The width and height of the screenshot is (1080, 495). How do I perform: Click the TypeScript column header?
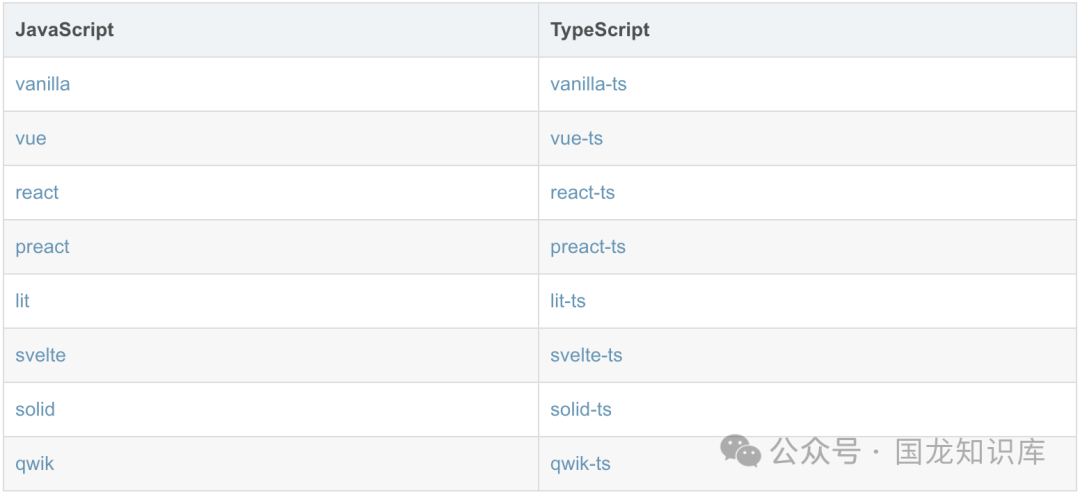click(x=600, y=30)
